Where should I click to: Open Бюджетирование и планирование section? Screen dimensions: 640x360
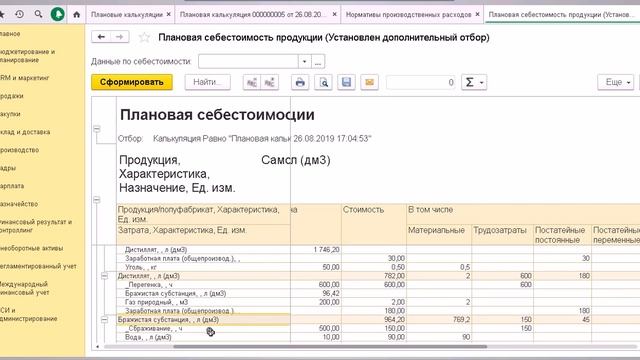27,56
